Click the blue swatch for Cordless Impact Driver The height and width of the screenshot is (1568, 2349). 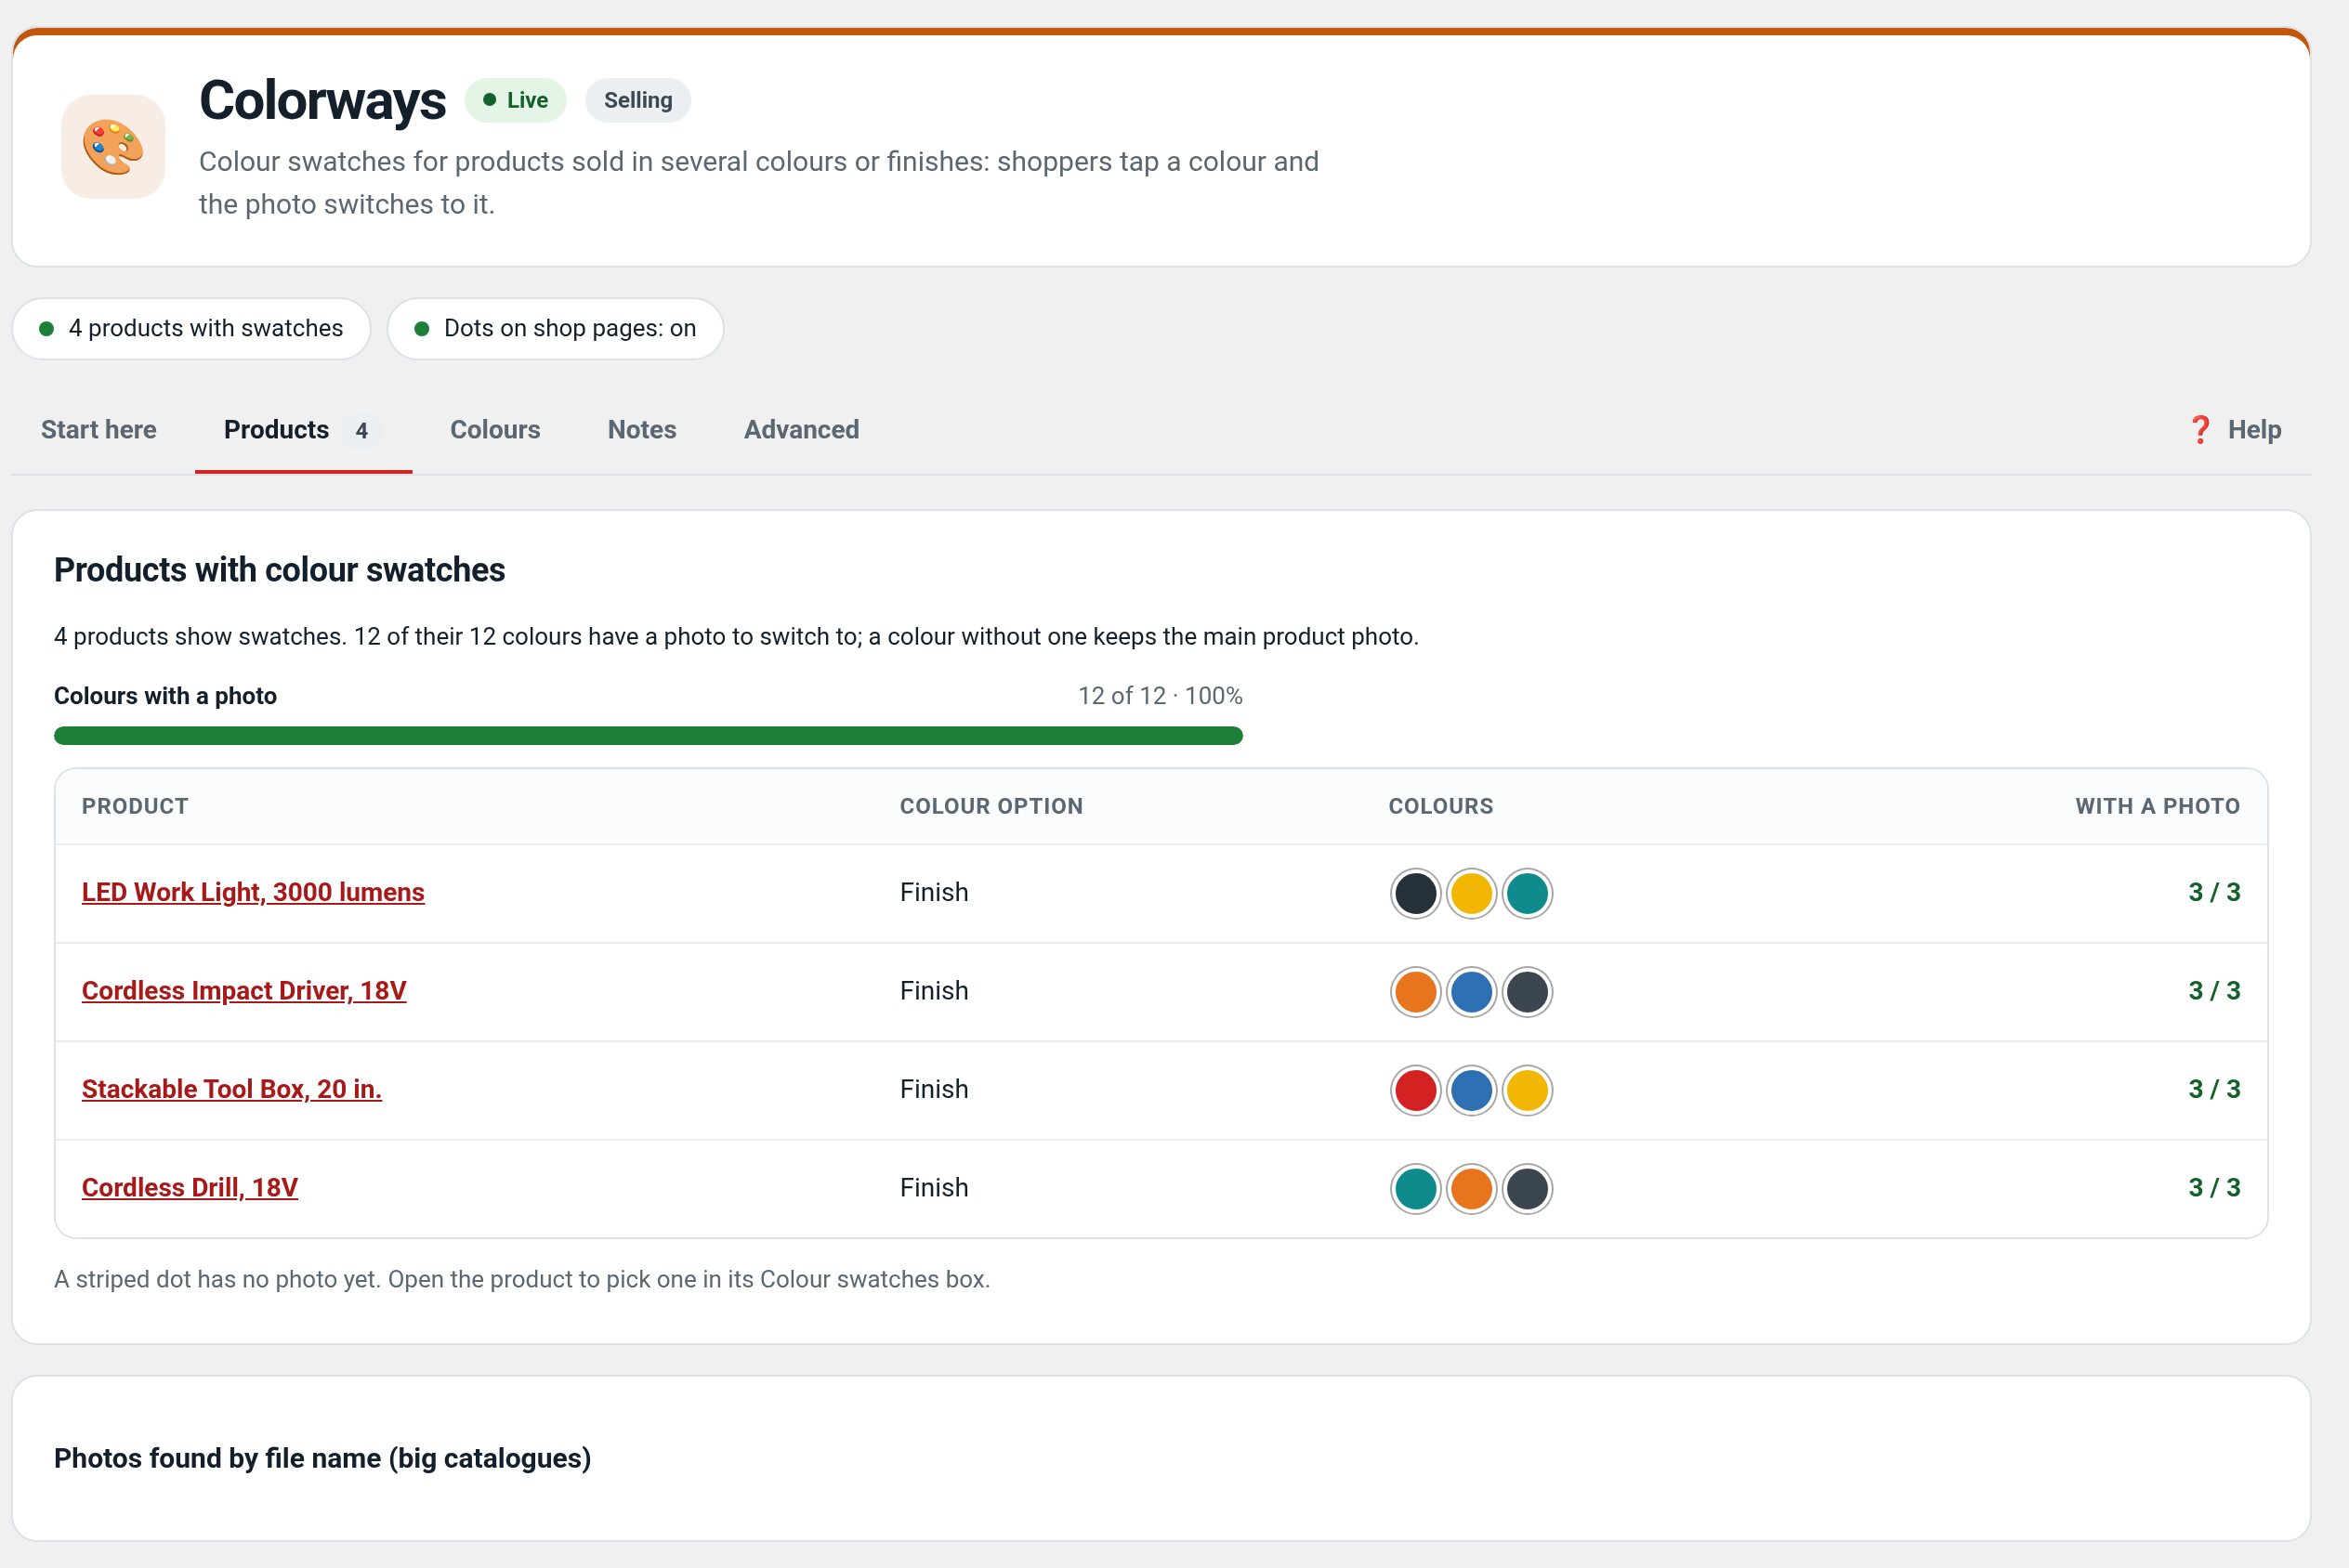(x=1471, y=992)
